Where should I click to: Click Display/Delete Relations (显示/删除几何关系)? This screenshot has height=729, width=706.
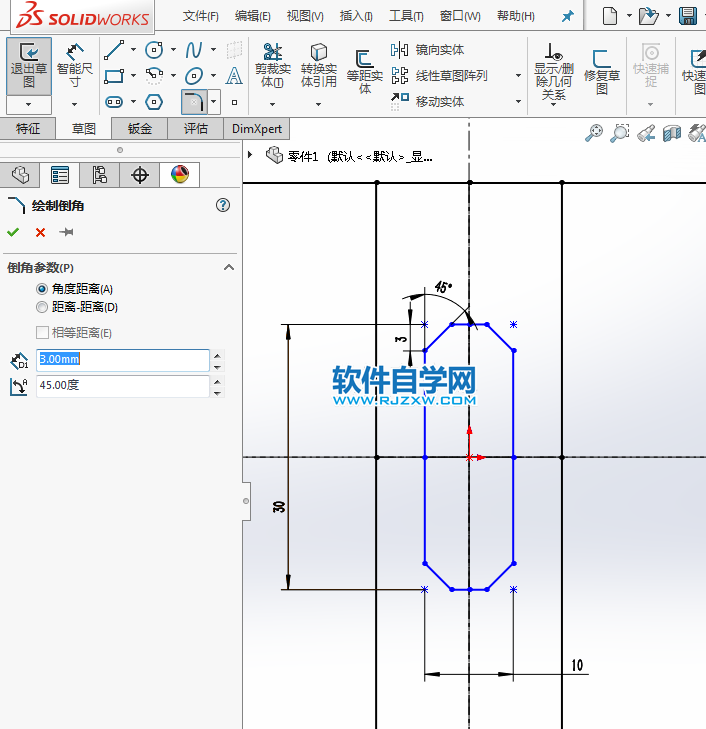pos(553,72)
